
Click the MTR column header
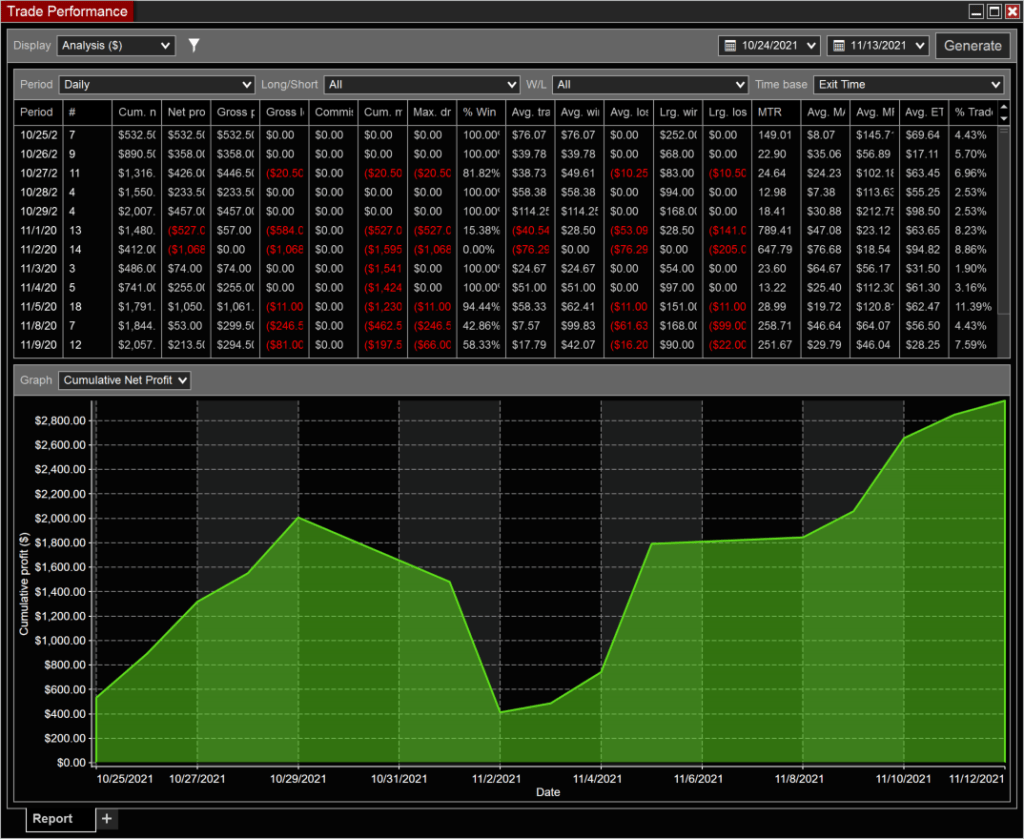(x=773, y=112)
